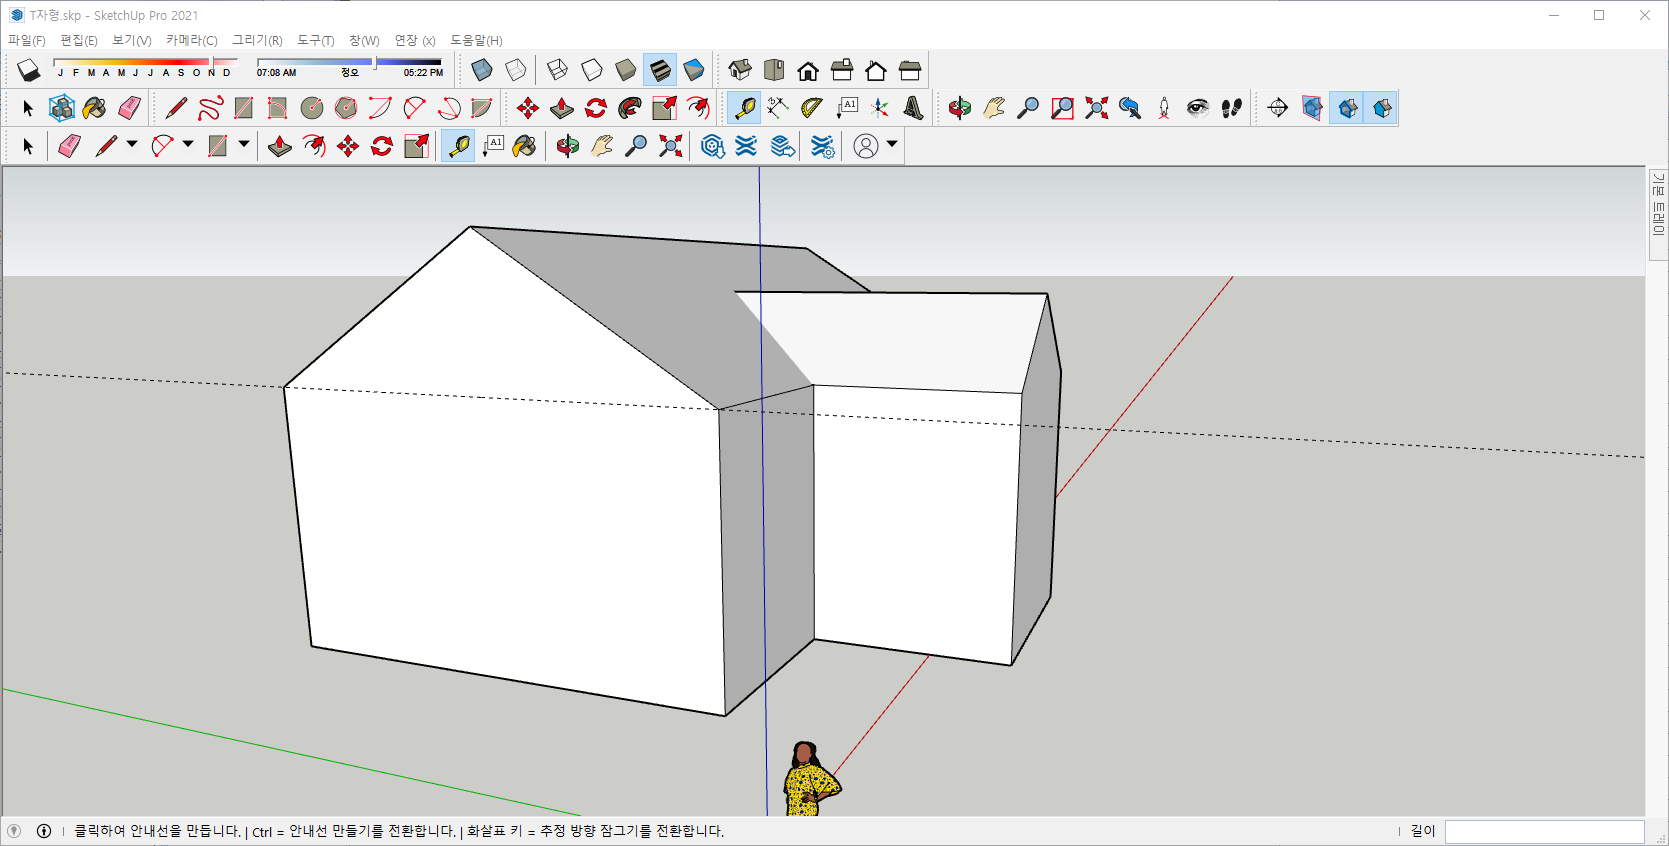Switch to Top view
The image size is (1669, 846).
[774, 70]
